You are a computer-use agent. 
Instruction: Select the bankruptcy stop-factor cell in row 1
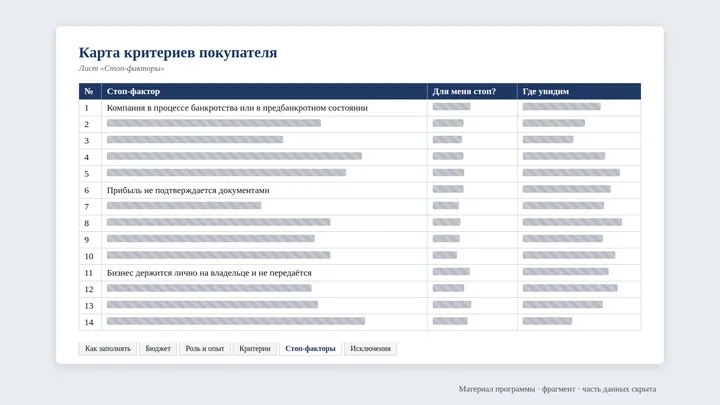pos(264,108)
